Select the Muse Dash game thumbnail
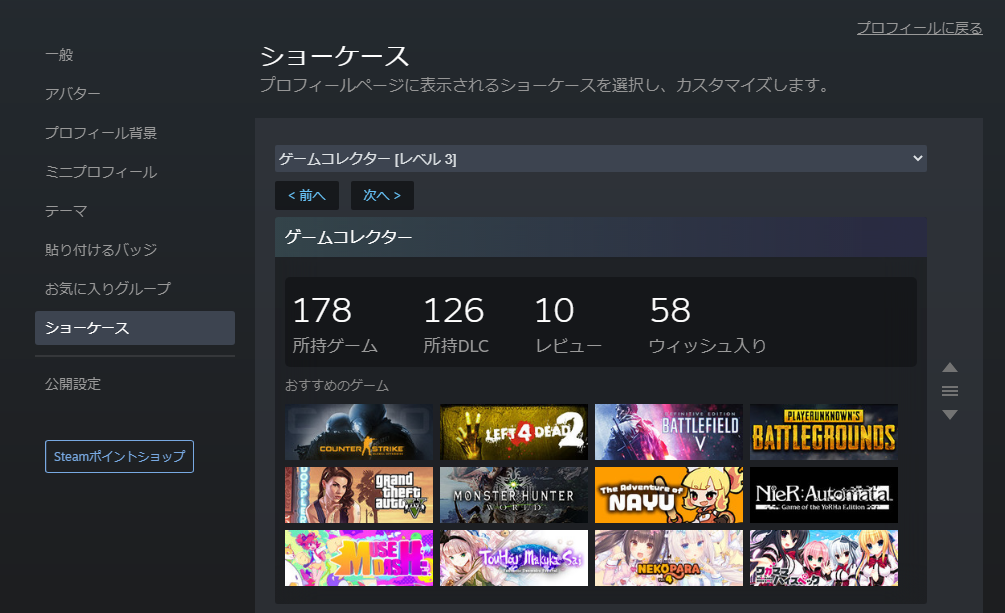 (359, 558)
